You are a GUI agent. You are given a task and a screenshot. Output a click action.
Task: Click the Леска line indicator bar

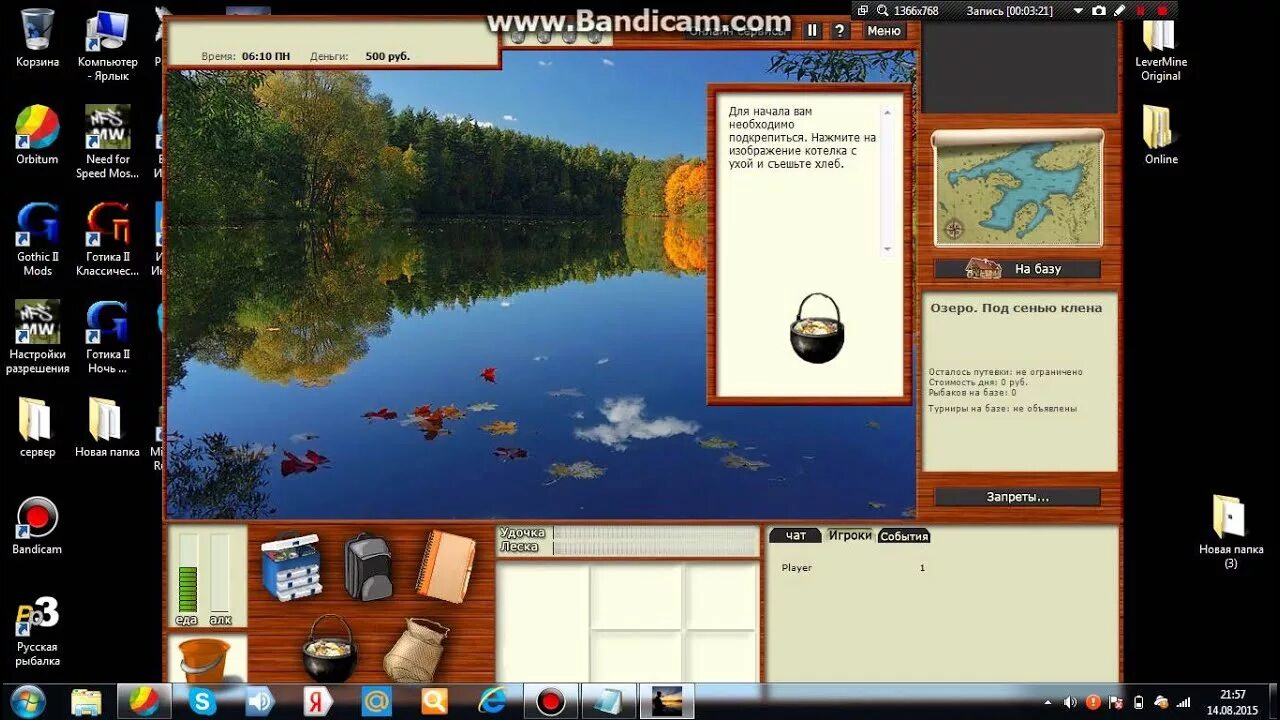[x=656, y=548]
